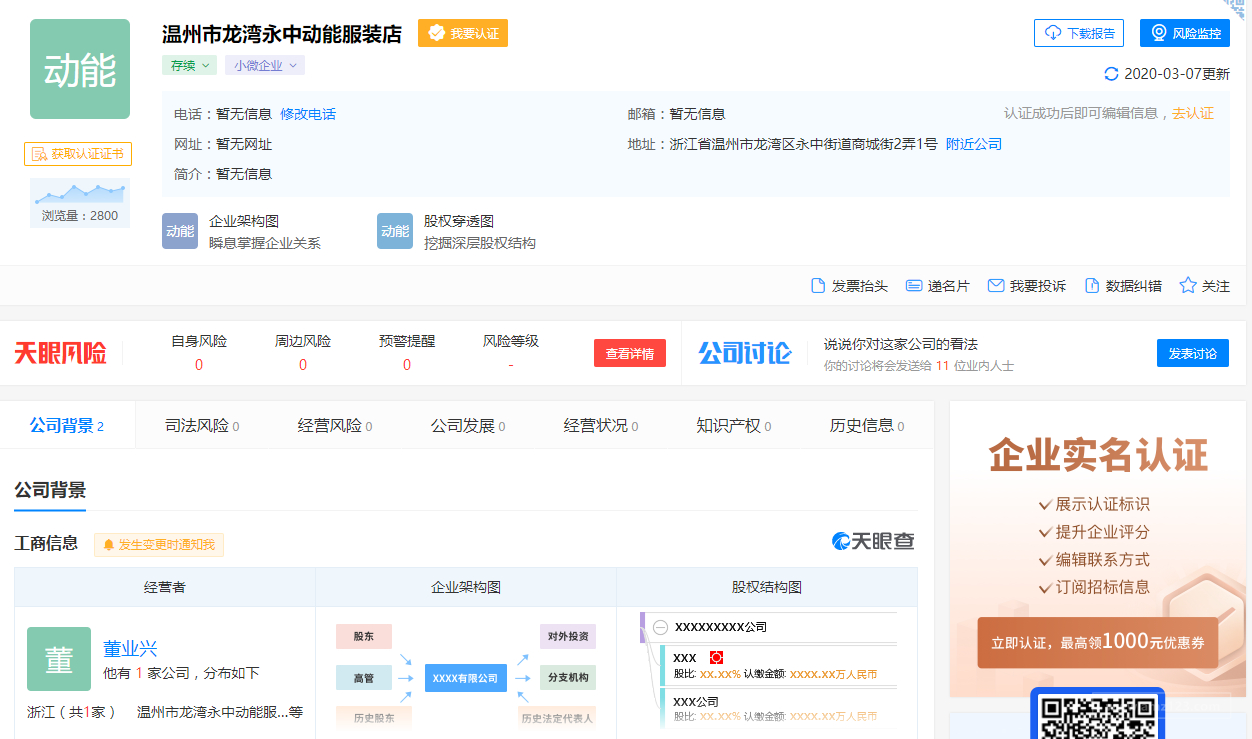Click the invoice header (发票抬头) icon
Viewport: 1252px width, 739px height.
(818, 286)
